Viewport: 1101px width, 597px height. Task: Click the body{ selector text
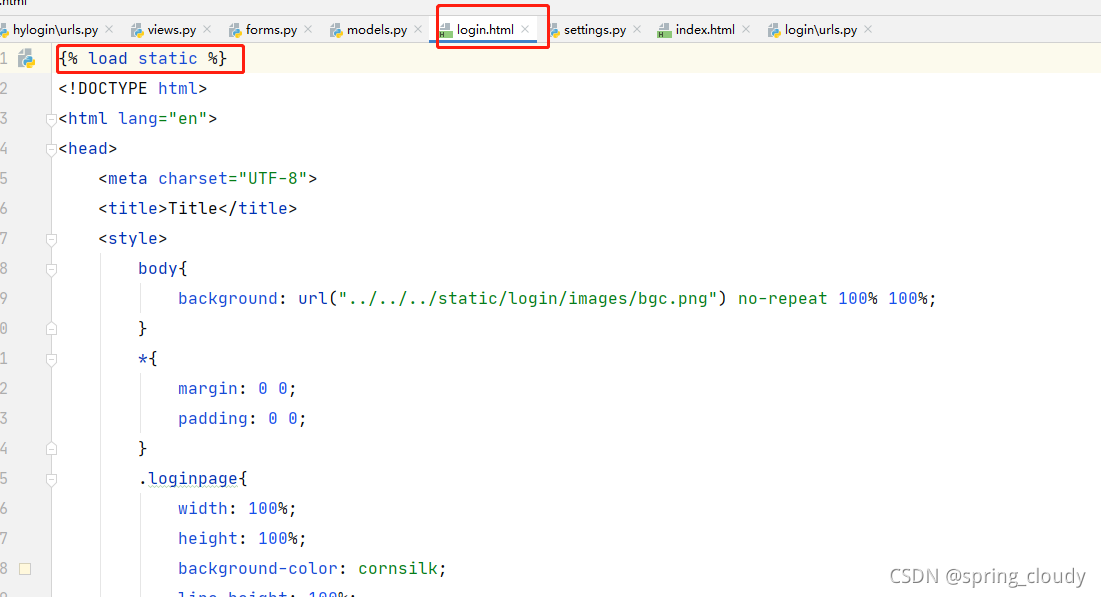click(163, 268)
